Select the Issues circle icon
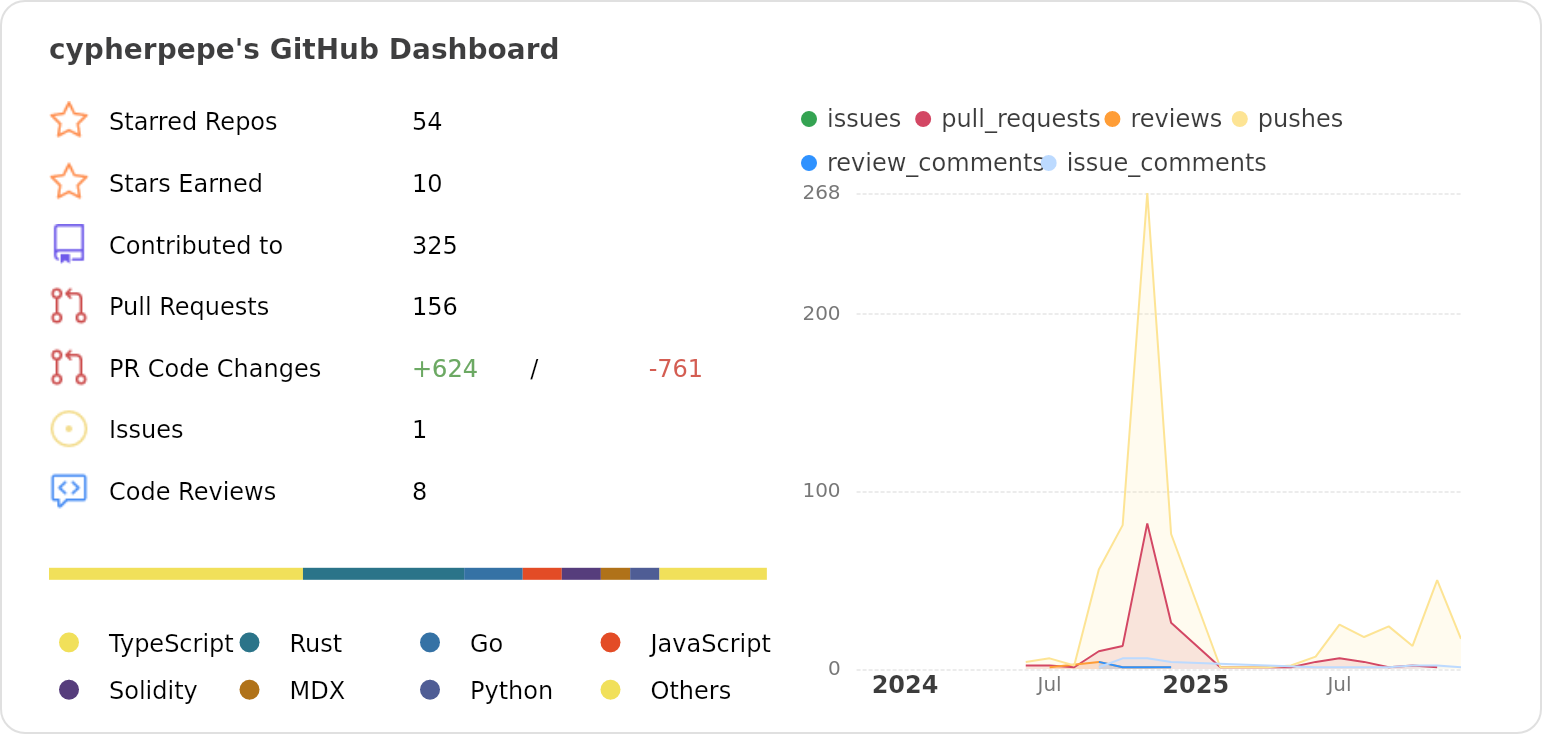The image size is (1542, 734). click(x=68, y=428)
